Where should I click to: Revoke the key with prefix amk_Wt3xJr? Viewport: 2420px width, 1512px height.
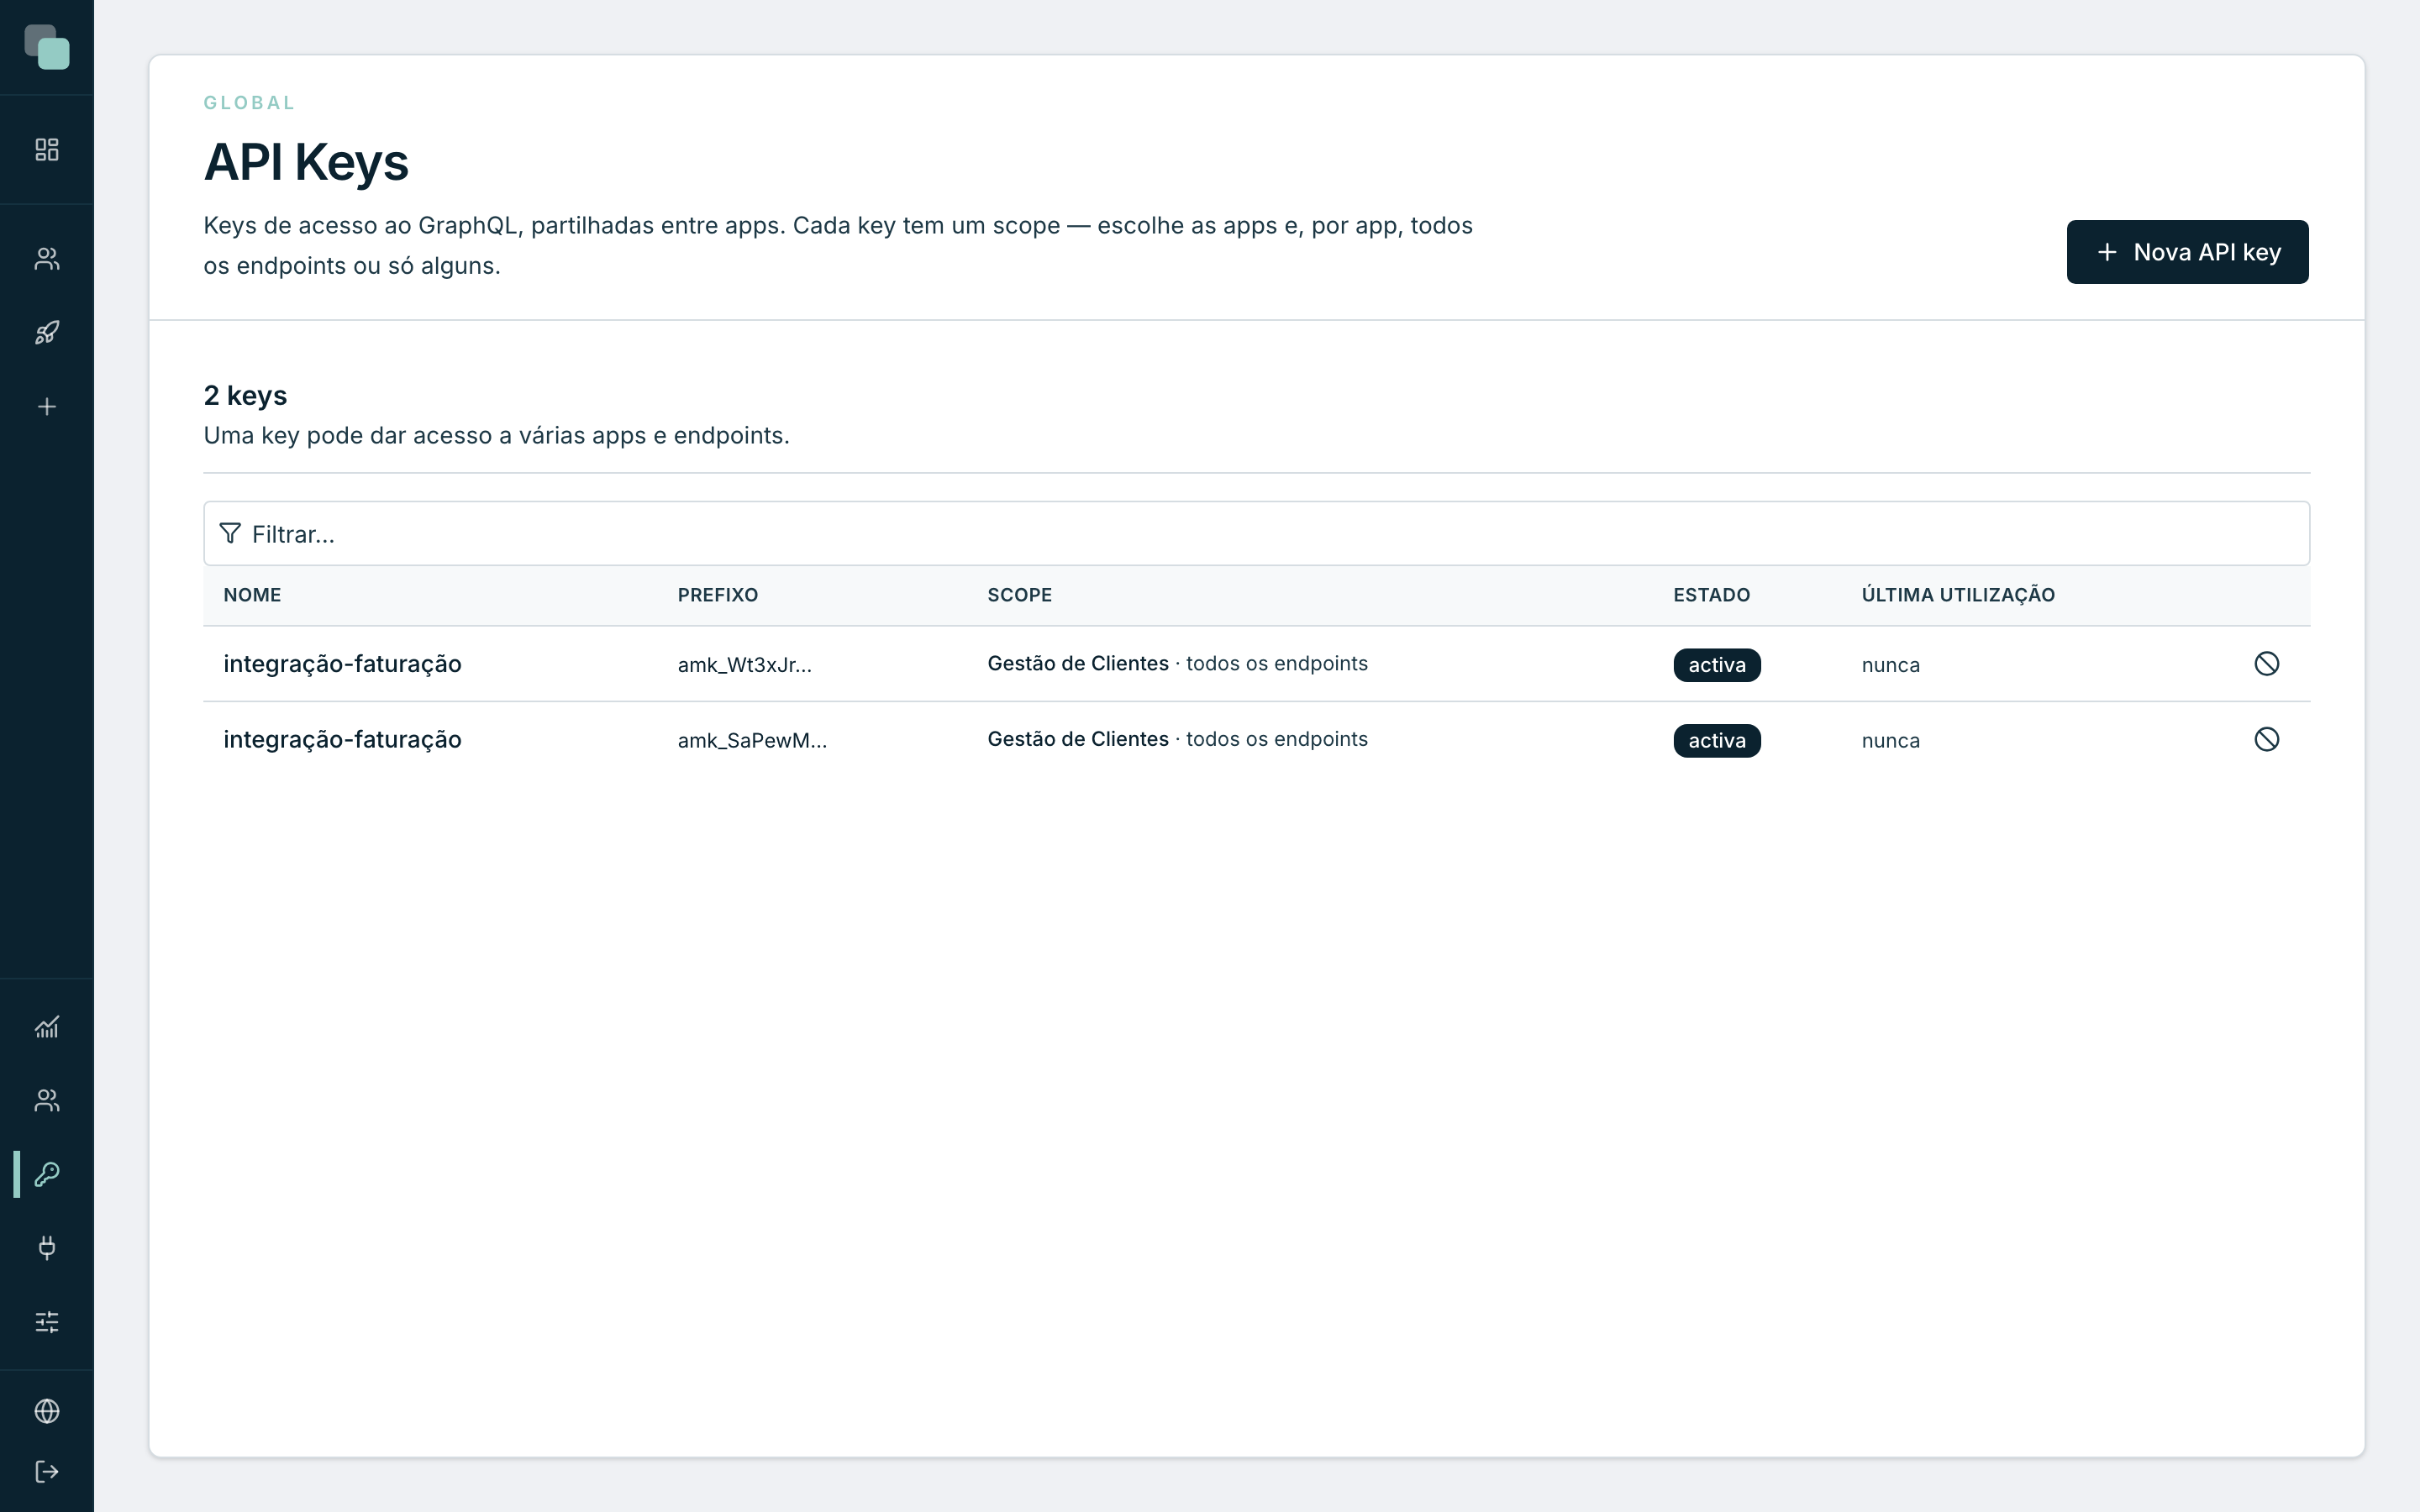2267,664
